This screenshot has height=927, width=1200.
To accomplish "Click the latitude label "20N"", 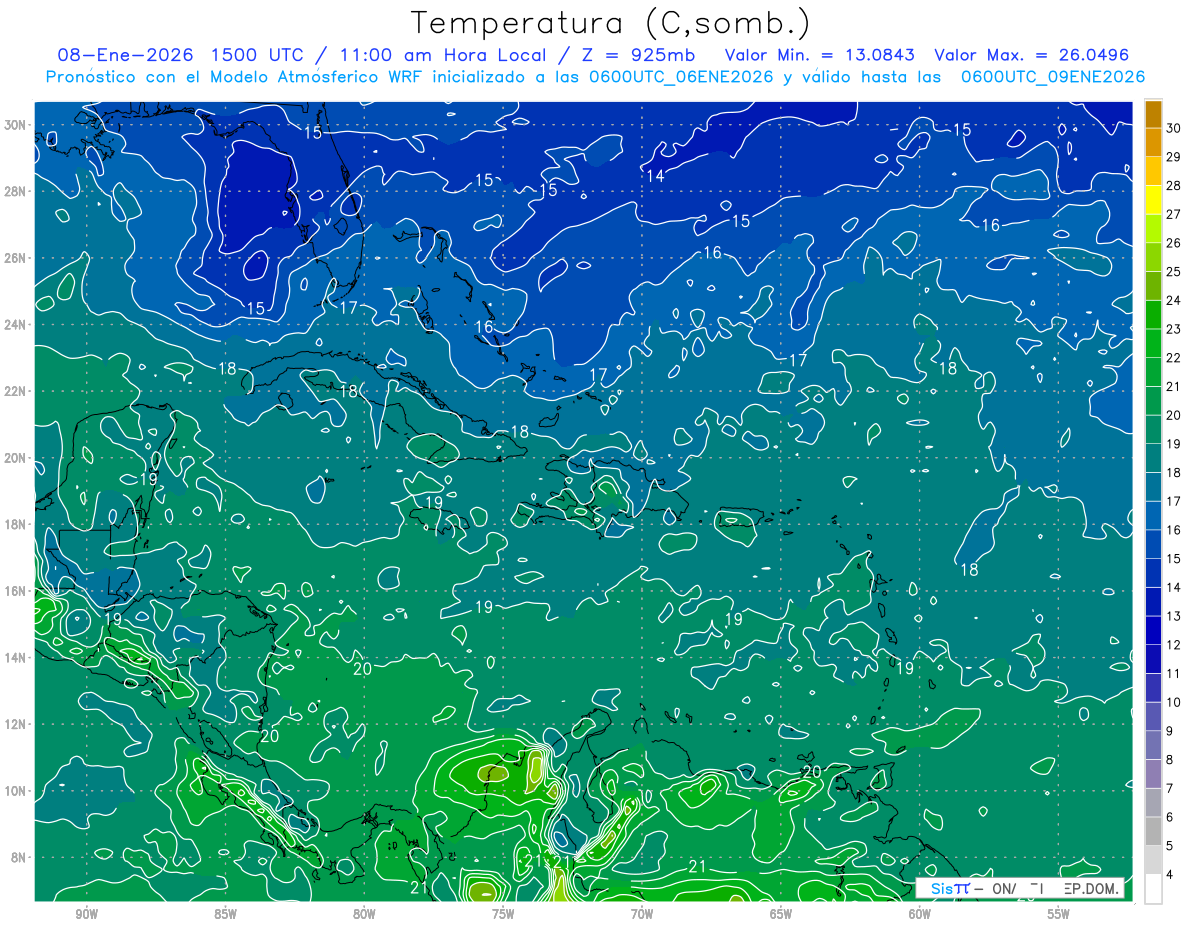I will click(x=15, y=458).
